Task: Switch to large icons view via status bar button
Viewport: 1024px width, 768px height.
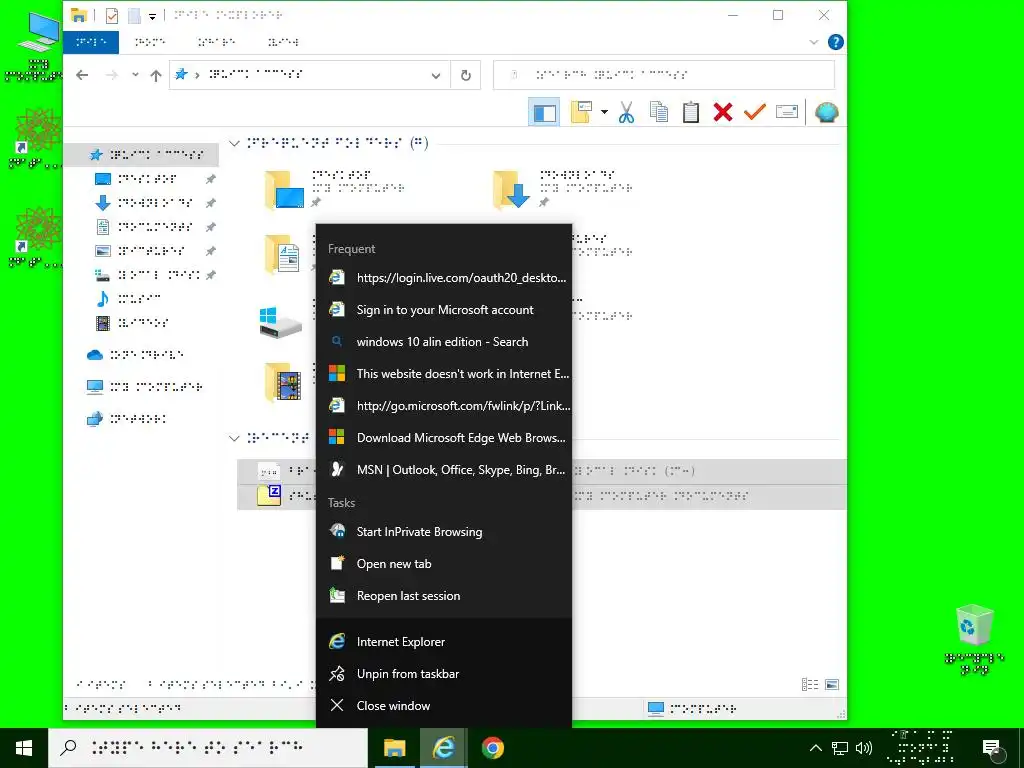Action: pos(832,684)
